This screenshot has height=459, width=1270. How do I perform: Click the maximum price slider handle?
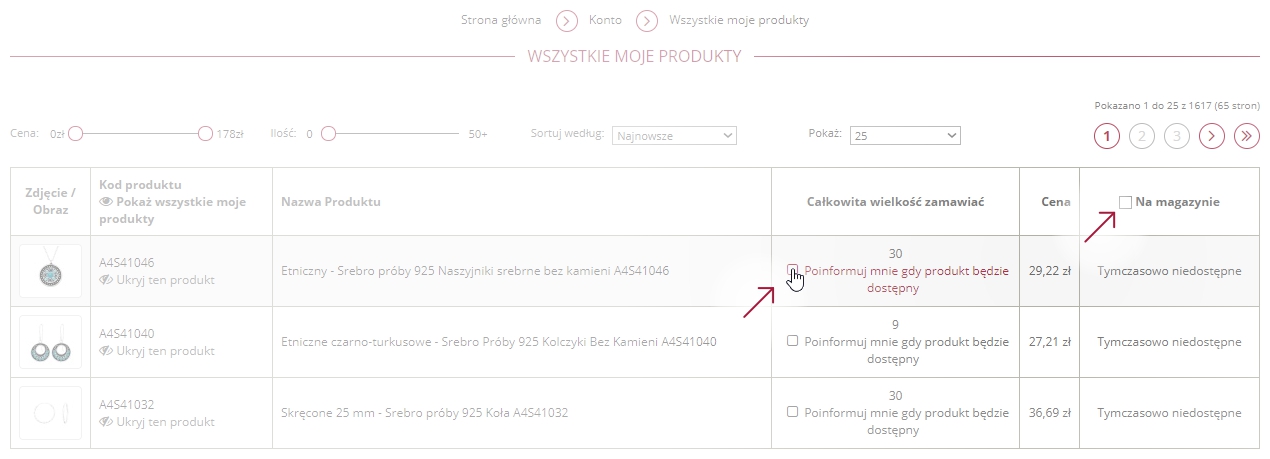click(x=205, y=133)
